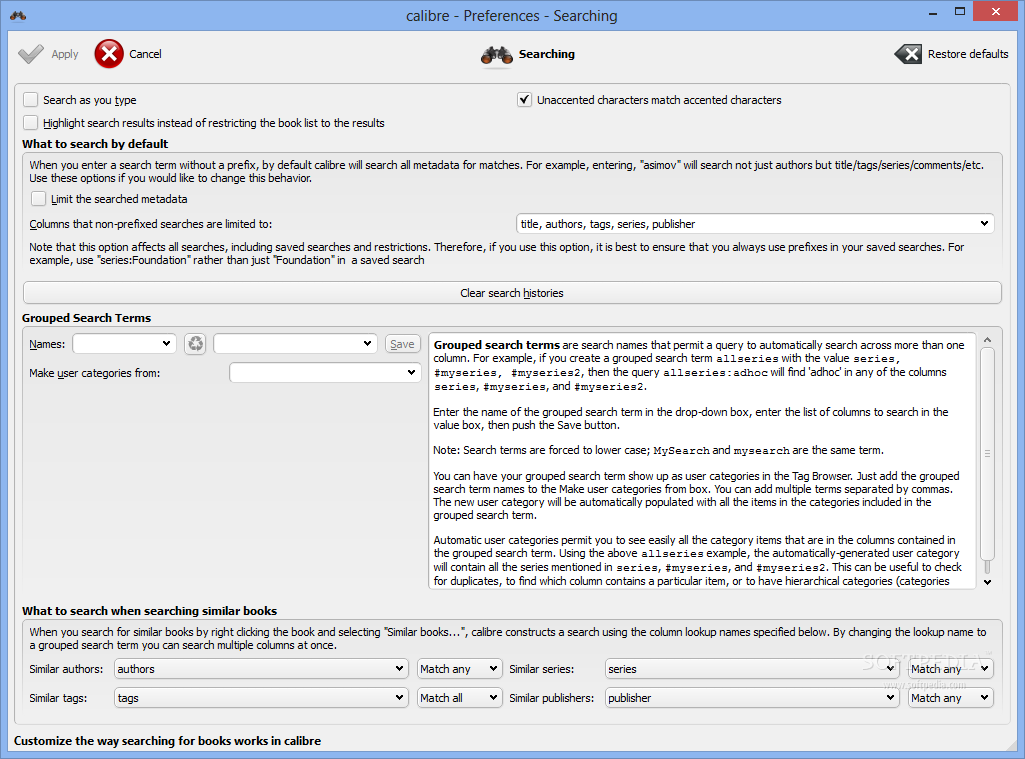Enable Search as you type
Image resolution: width=1025 pixels, height=759 pixels.
(31, 100)
